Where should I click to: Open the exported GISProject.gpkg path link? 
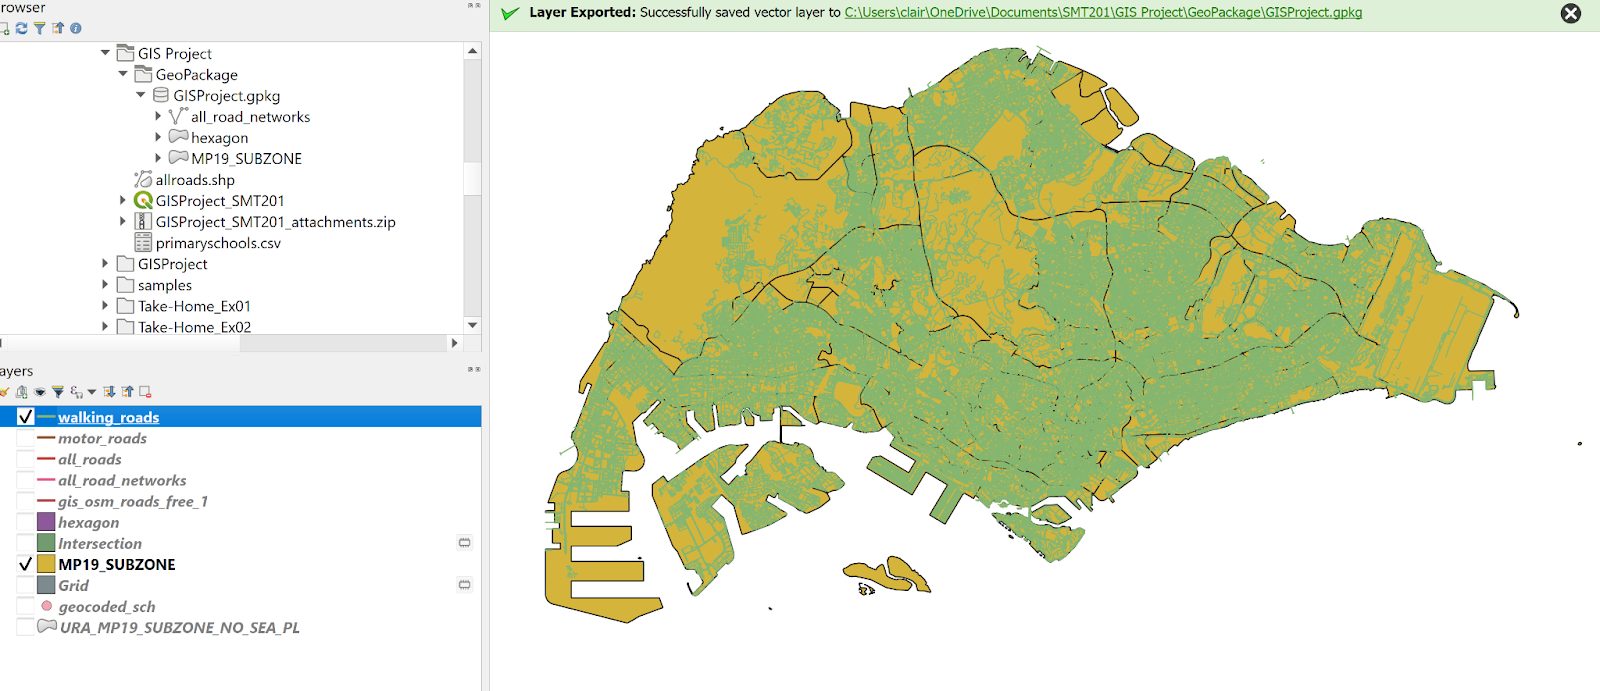[1102, 13]
